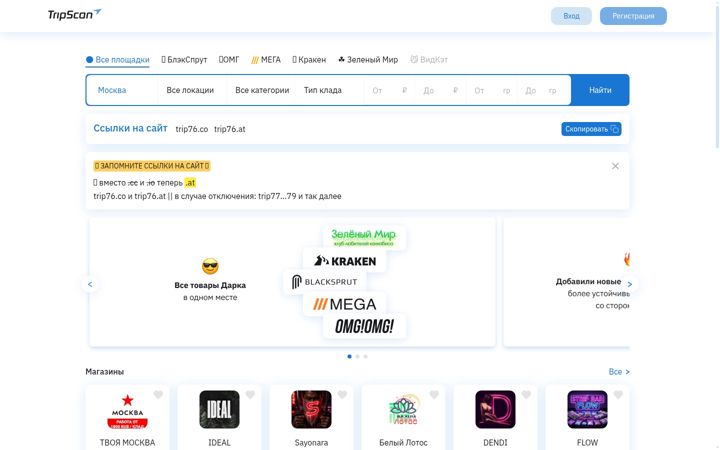
Task: Switch to the ОМГ tab
Action: [229, 60]
